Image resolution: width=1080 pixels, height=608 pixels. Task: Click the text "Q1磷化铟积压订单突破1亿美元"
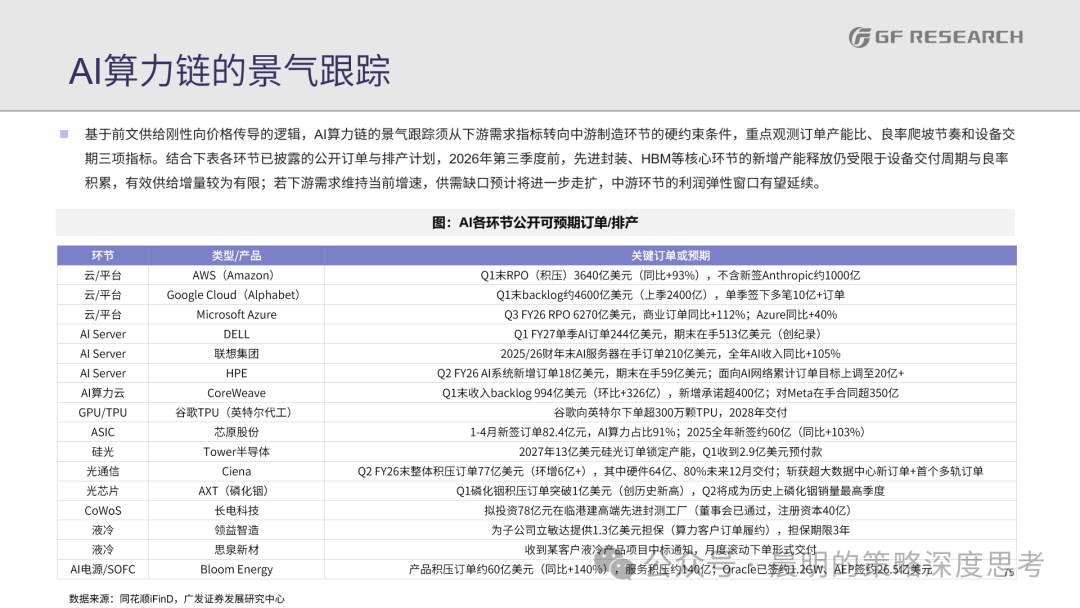(533, 491)
